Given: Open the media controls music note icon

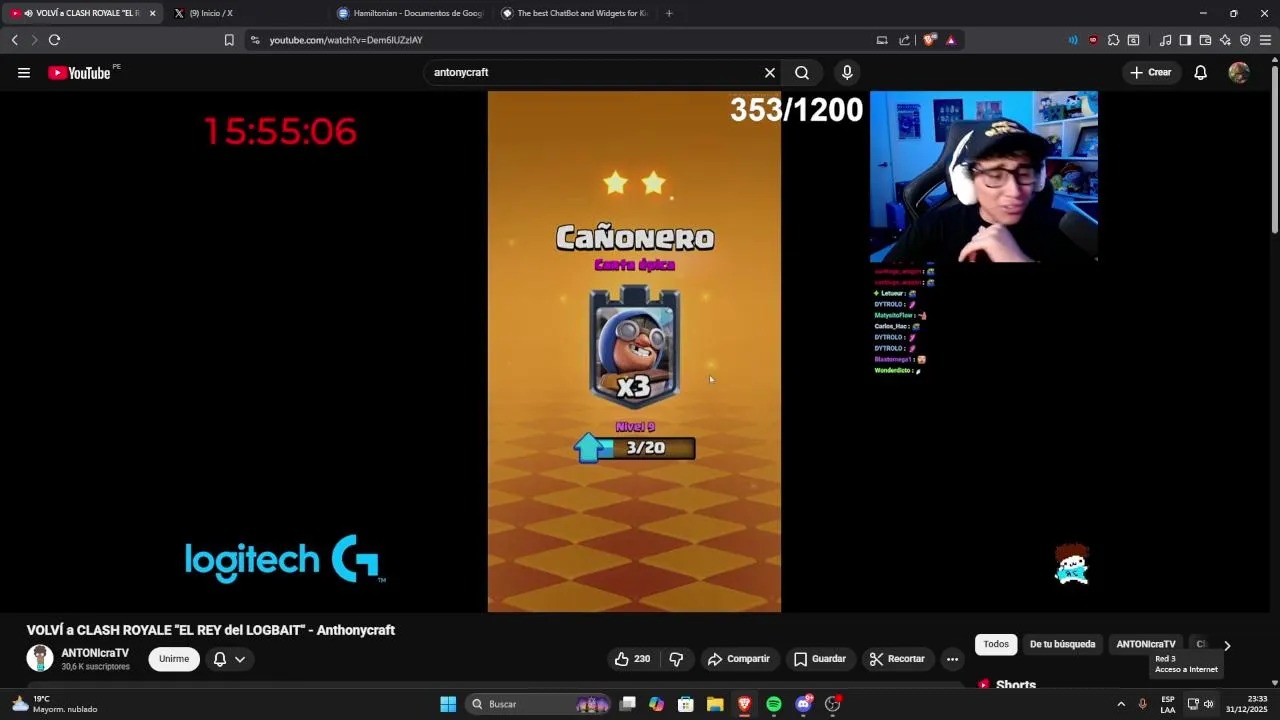Looking at the screenshot, I should tap(1165, 40).
